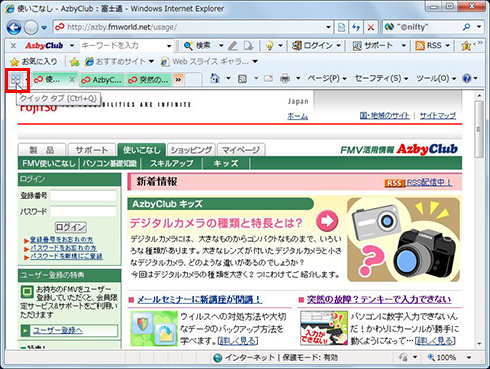Click the light bulb toolbar icon

(269, 46)
